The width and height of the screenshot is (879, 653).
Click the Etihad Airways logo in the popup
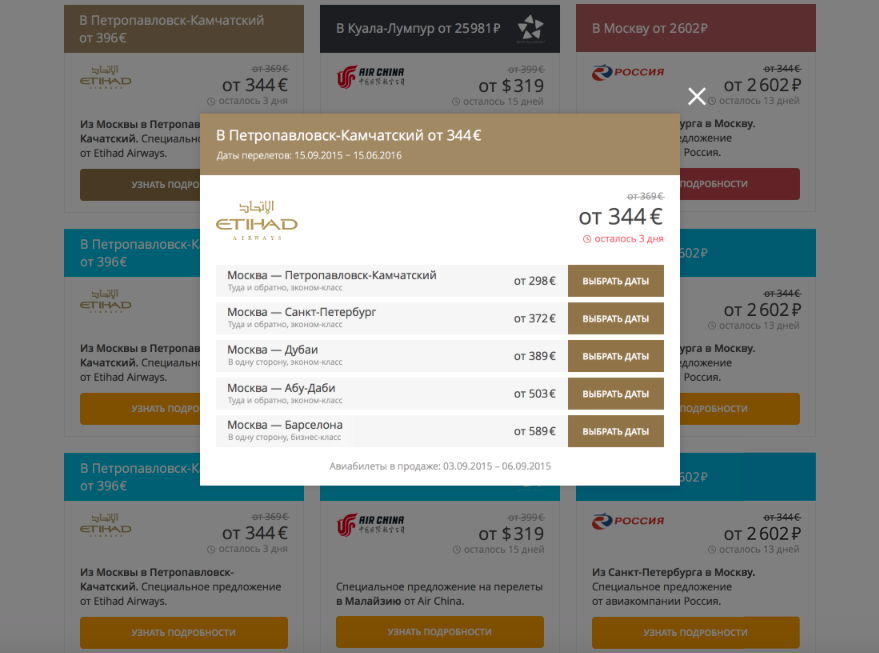pos(257,218)
